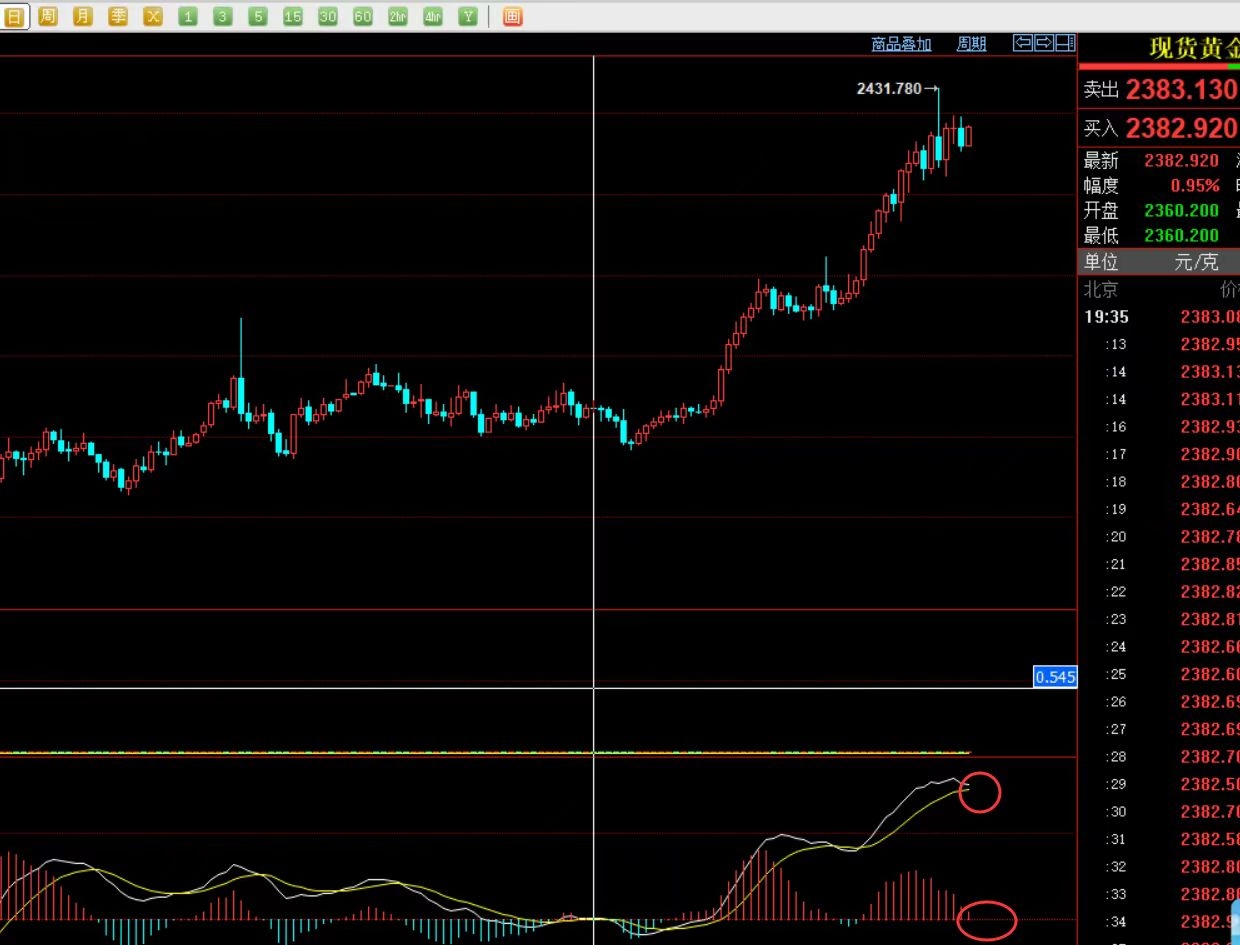The height and width of the screenshot is (945, 1240).
Task: Toggle the side panel layout button
Action: (x=1065, y=43)
